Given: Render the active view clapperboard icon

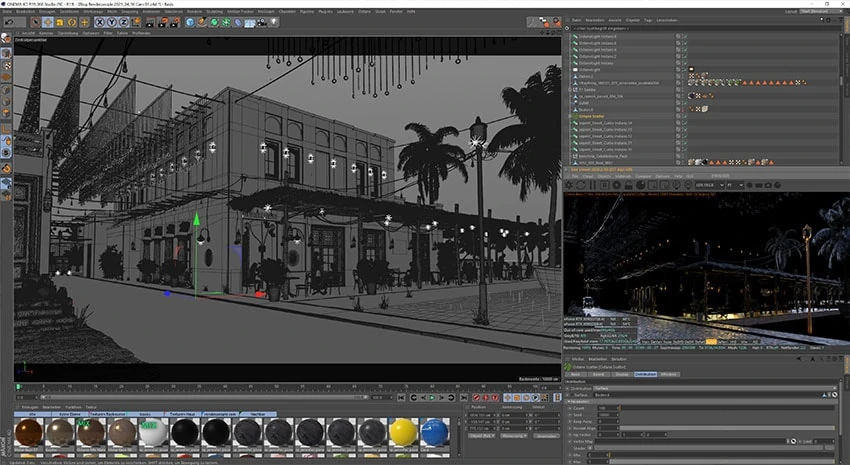Looking at the screenshot, I should [x=150, y=22].
